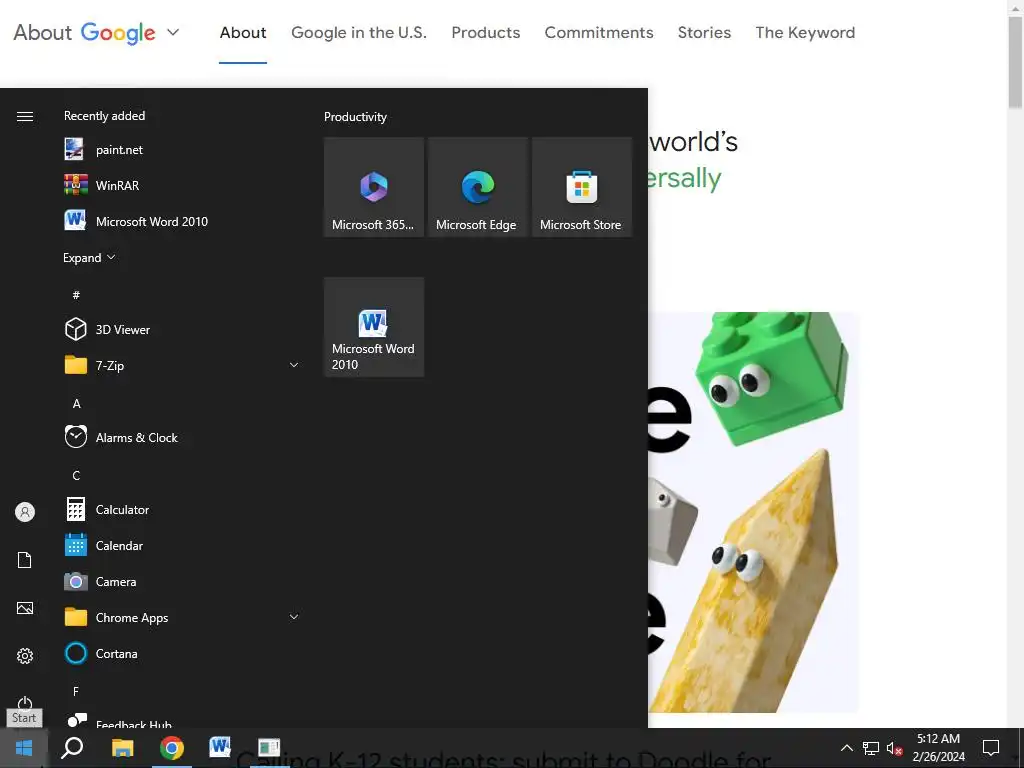The width and height of the screenshot is (1024, 768).
Task: Go to Google in the U.S. tab
Action: (359, 33)
